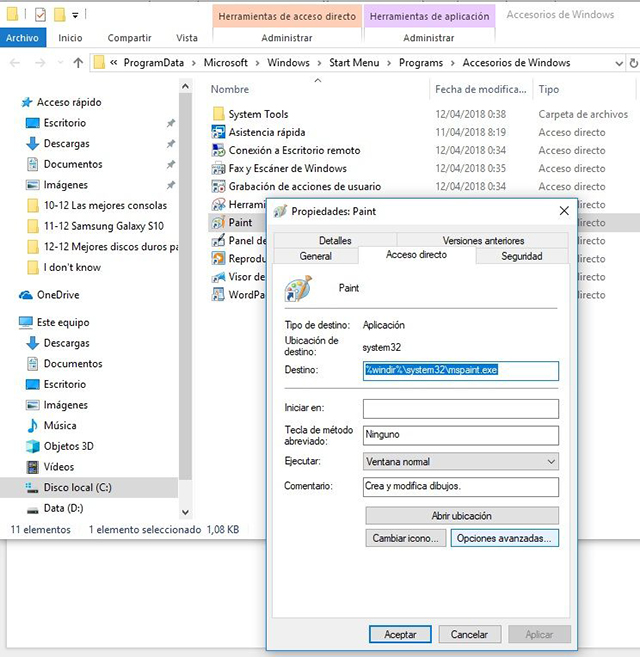Click the Comentario input field
Viewport: 640px width, 657px height.
[x=461, y=486]
